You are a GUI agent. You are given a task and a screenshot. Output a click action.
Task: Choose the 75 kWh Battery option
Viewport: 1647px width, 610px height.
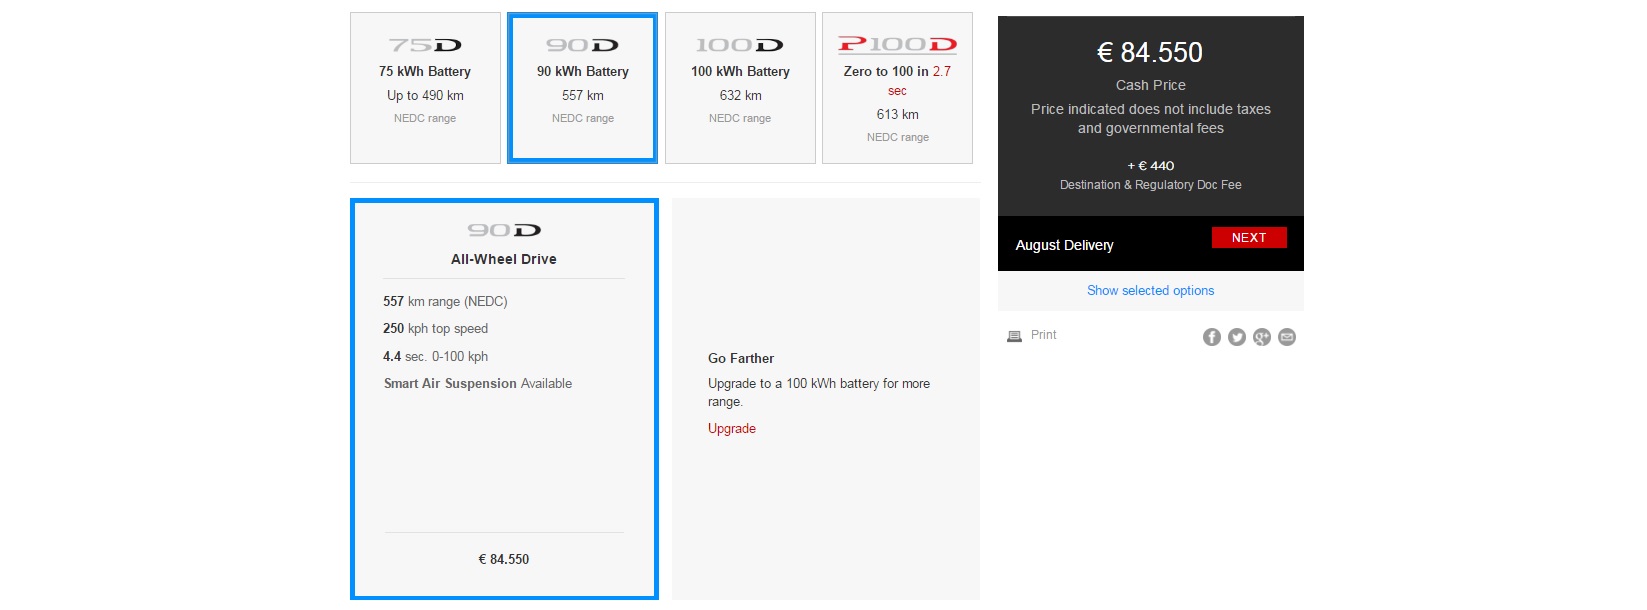coord(425,88)
